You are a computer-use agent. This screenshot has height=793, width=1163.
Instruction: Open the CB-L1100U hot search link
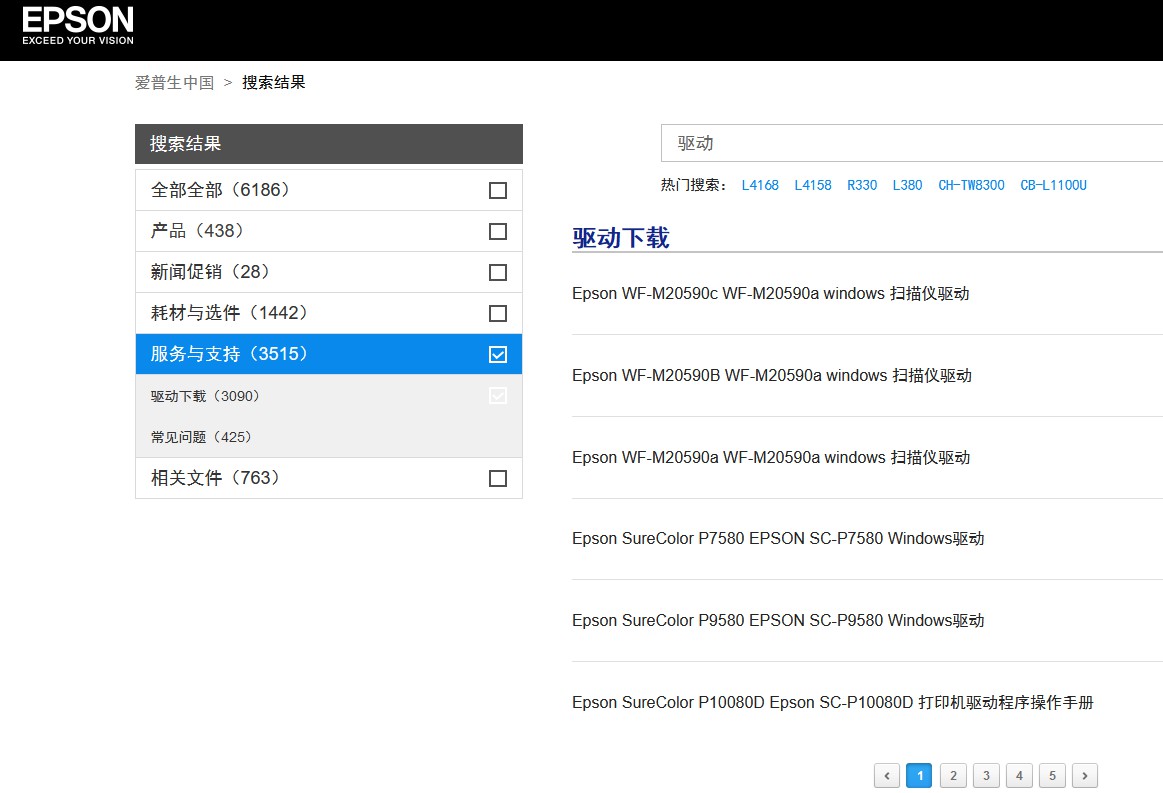coord(1053,185)
